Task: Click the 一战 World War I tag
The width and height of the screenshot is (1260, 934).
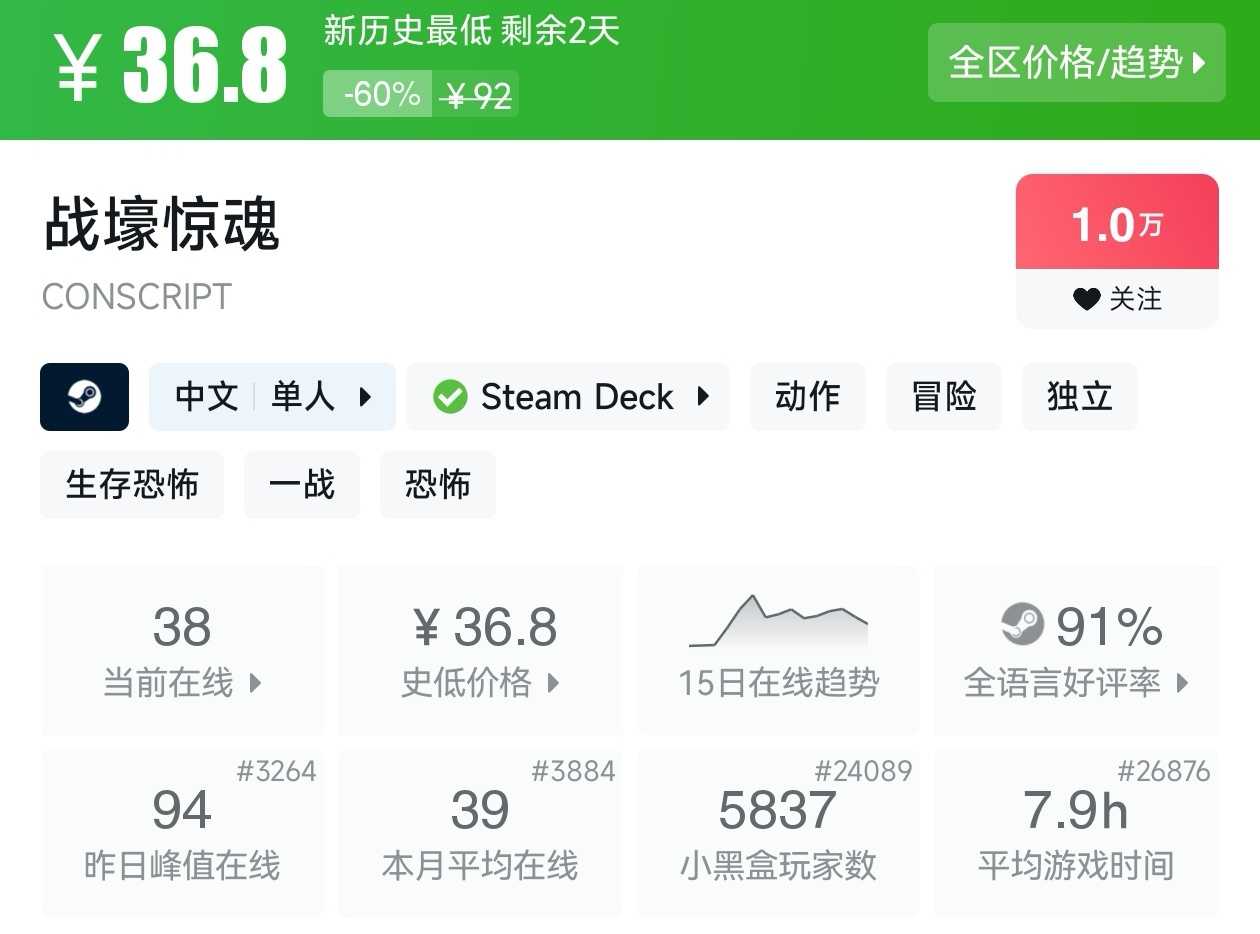Action: [x=301, y=485]
